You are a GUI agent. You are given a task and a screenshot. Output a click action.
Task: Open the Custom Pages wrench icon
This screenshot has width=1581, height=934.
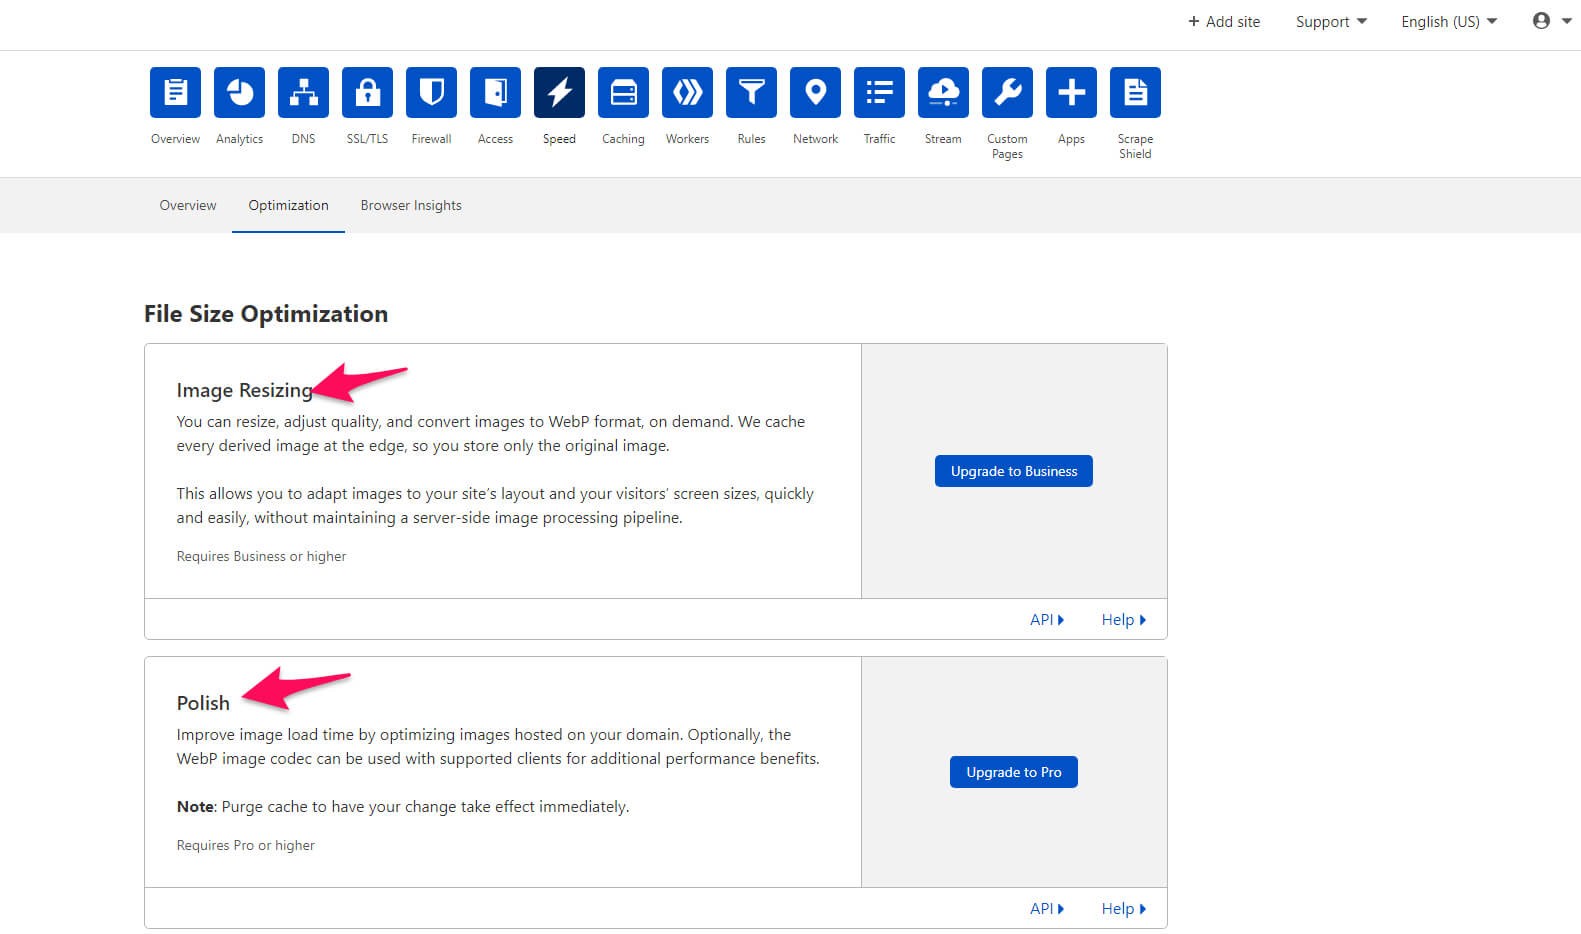[x=1007, y=92]
